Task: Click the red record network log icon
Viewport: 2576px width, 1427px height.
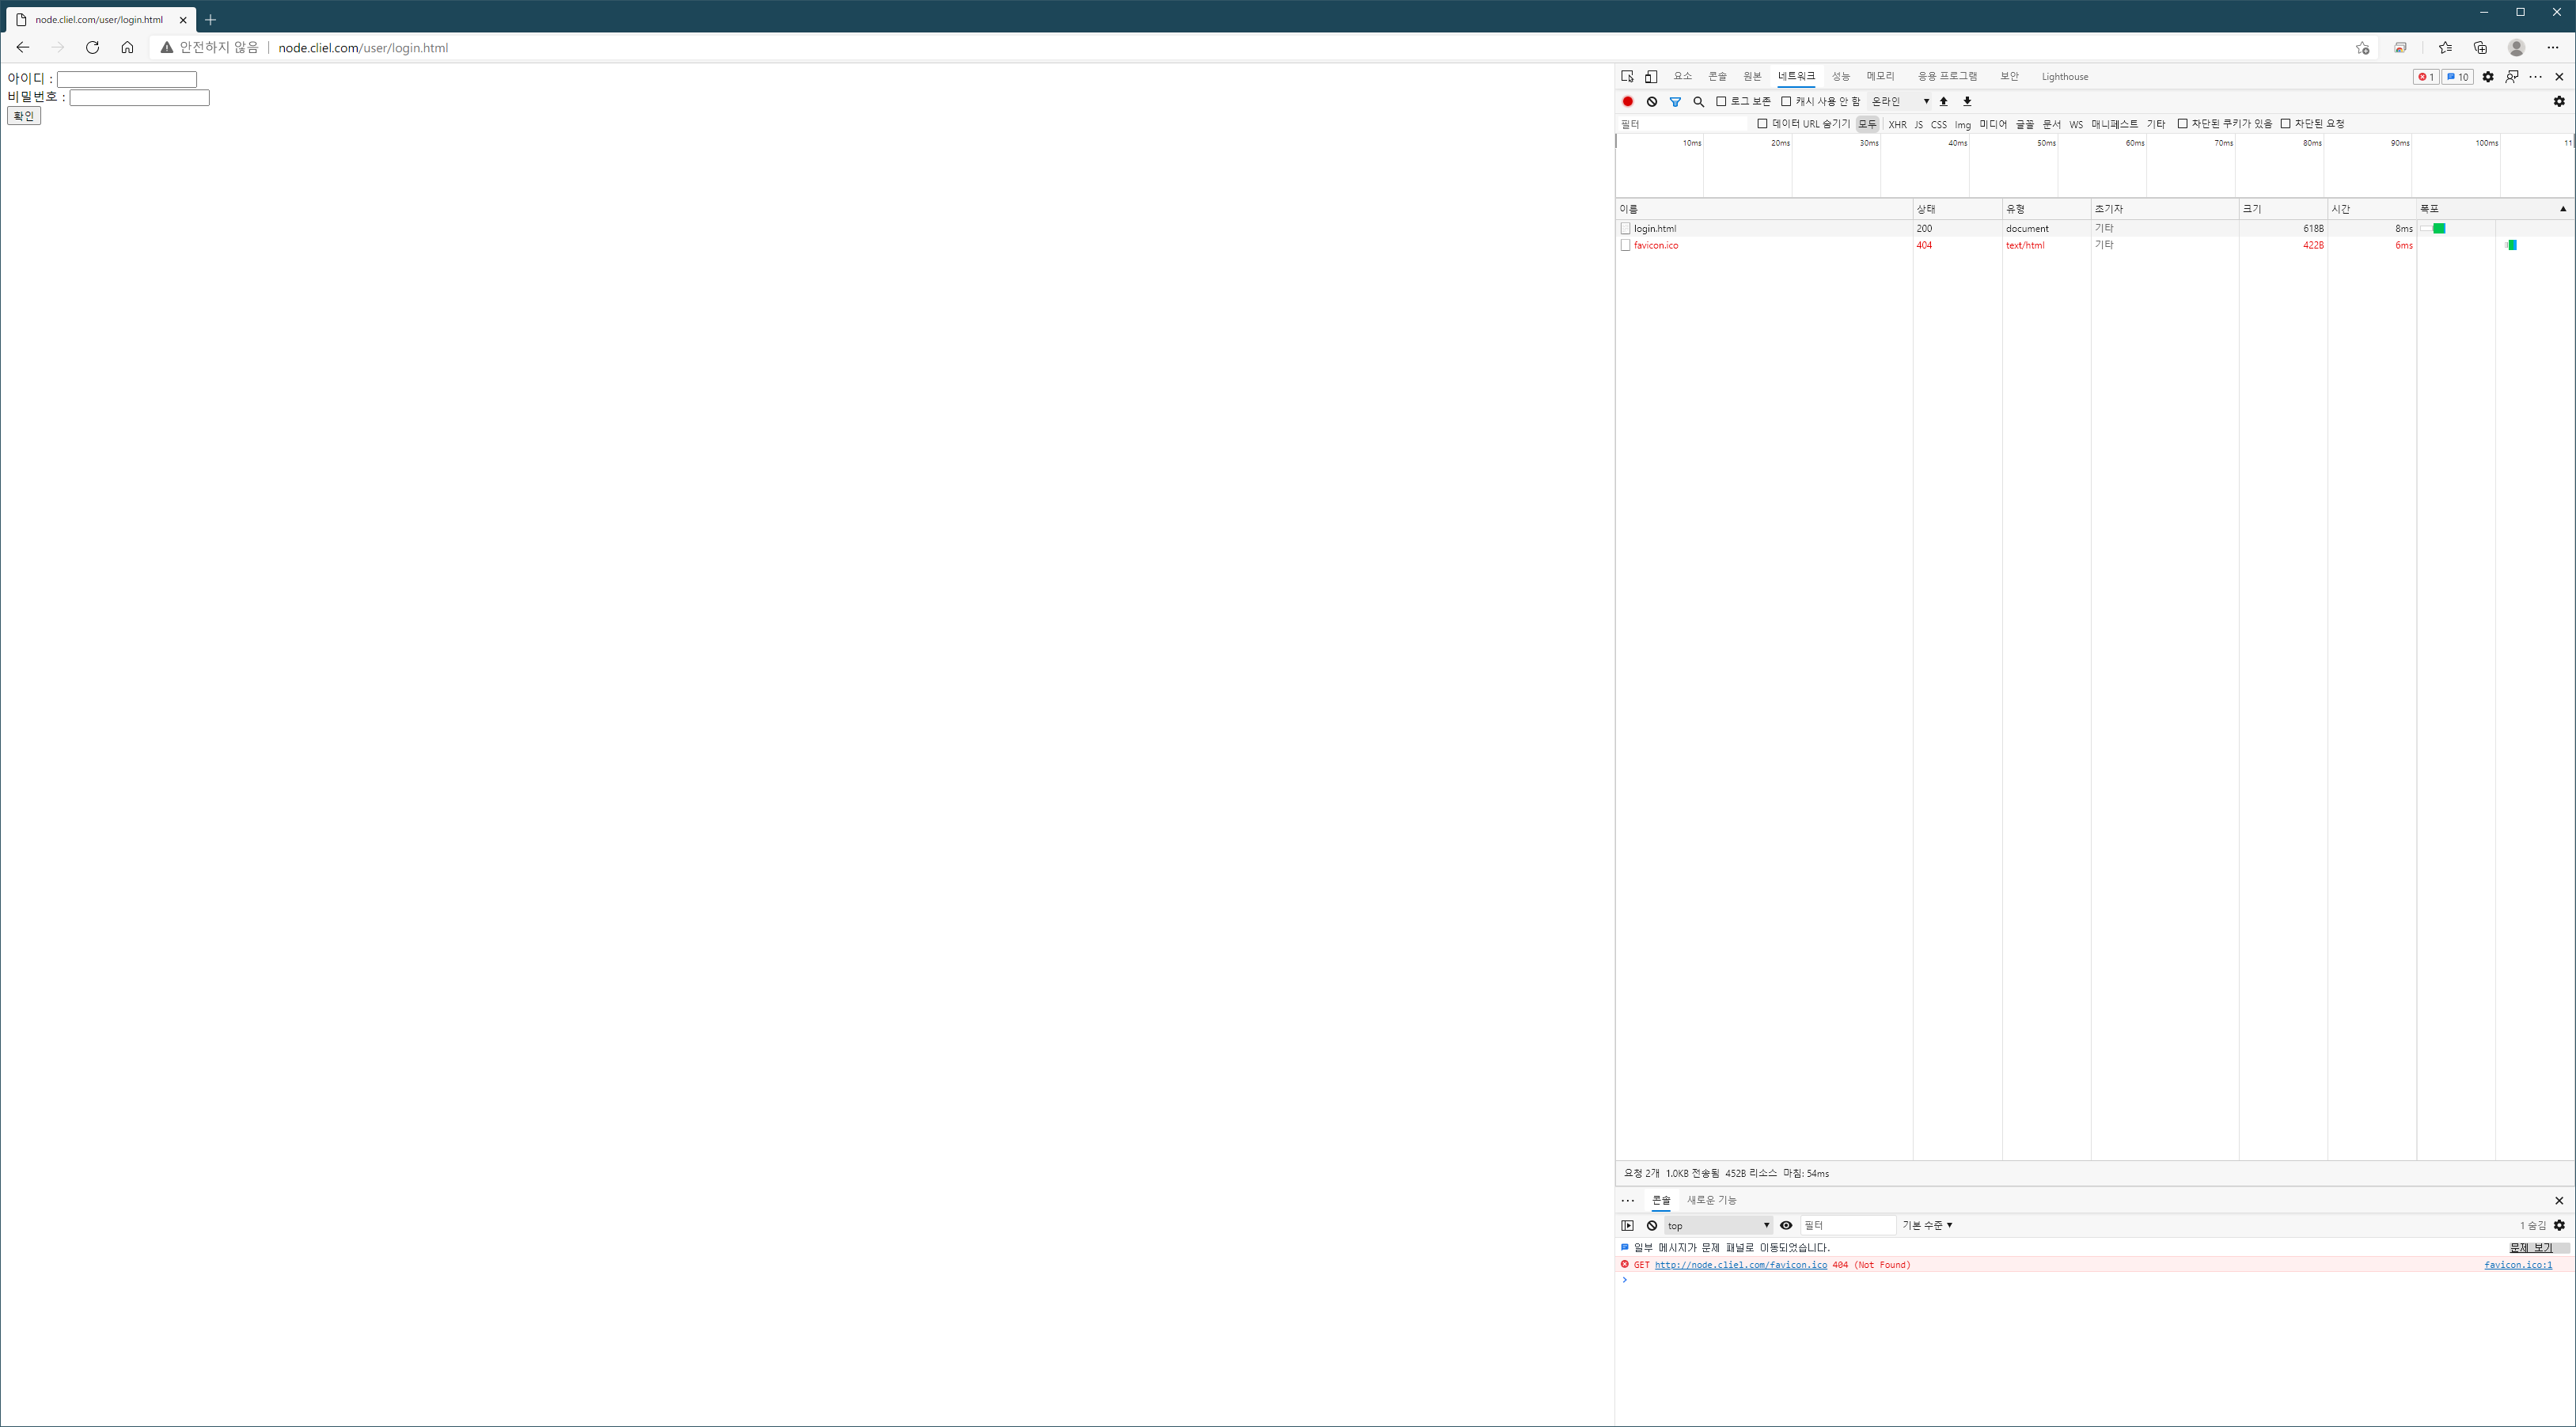Action: 1627,101
